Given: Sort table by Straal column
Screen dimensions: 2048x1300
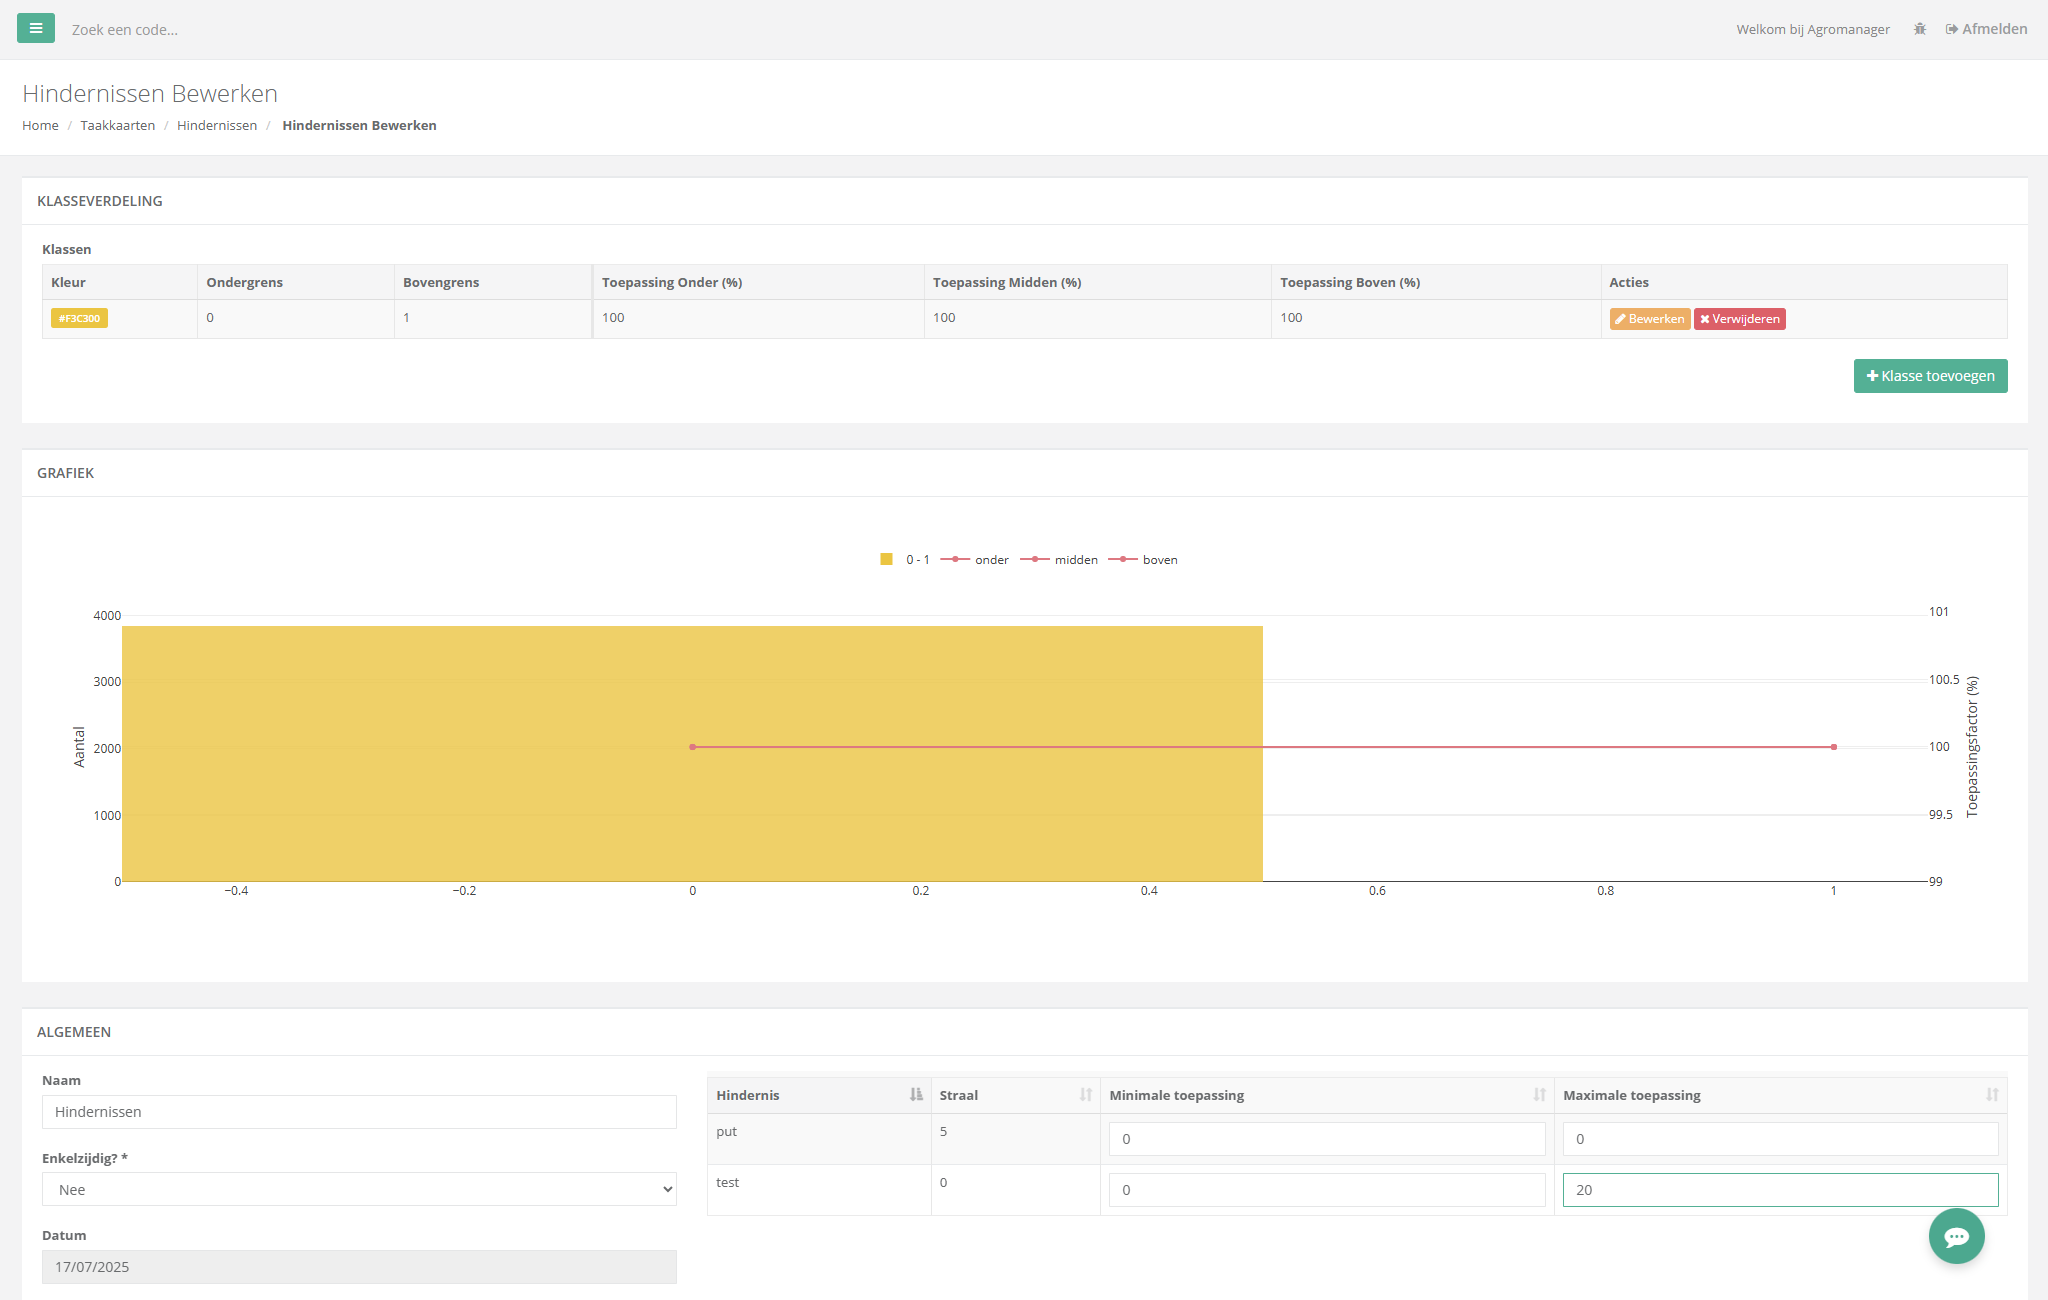Looking at the screenshot, I should [x=1015, y=1095].
